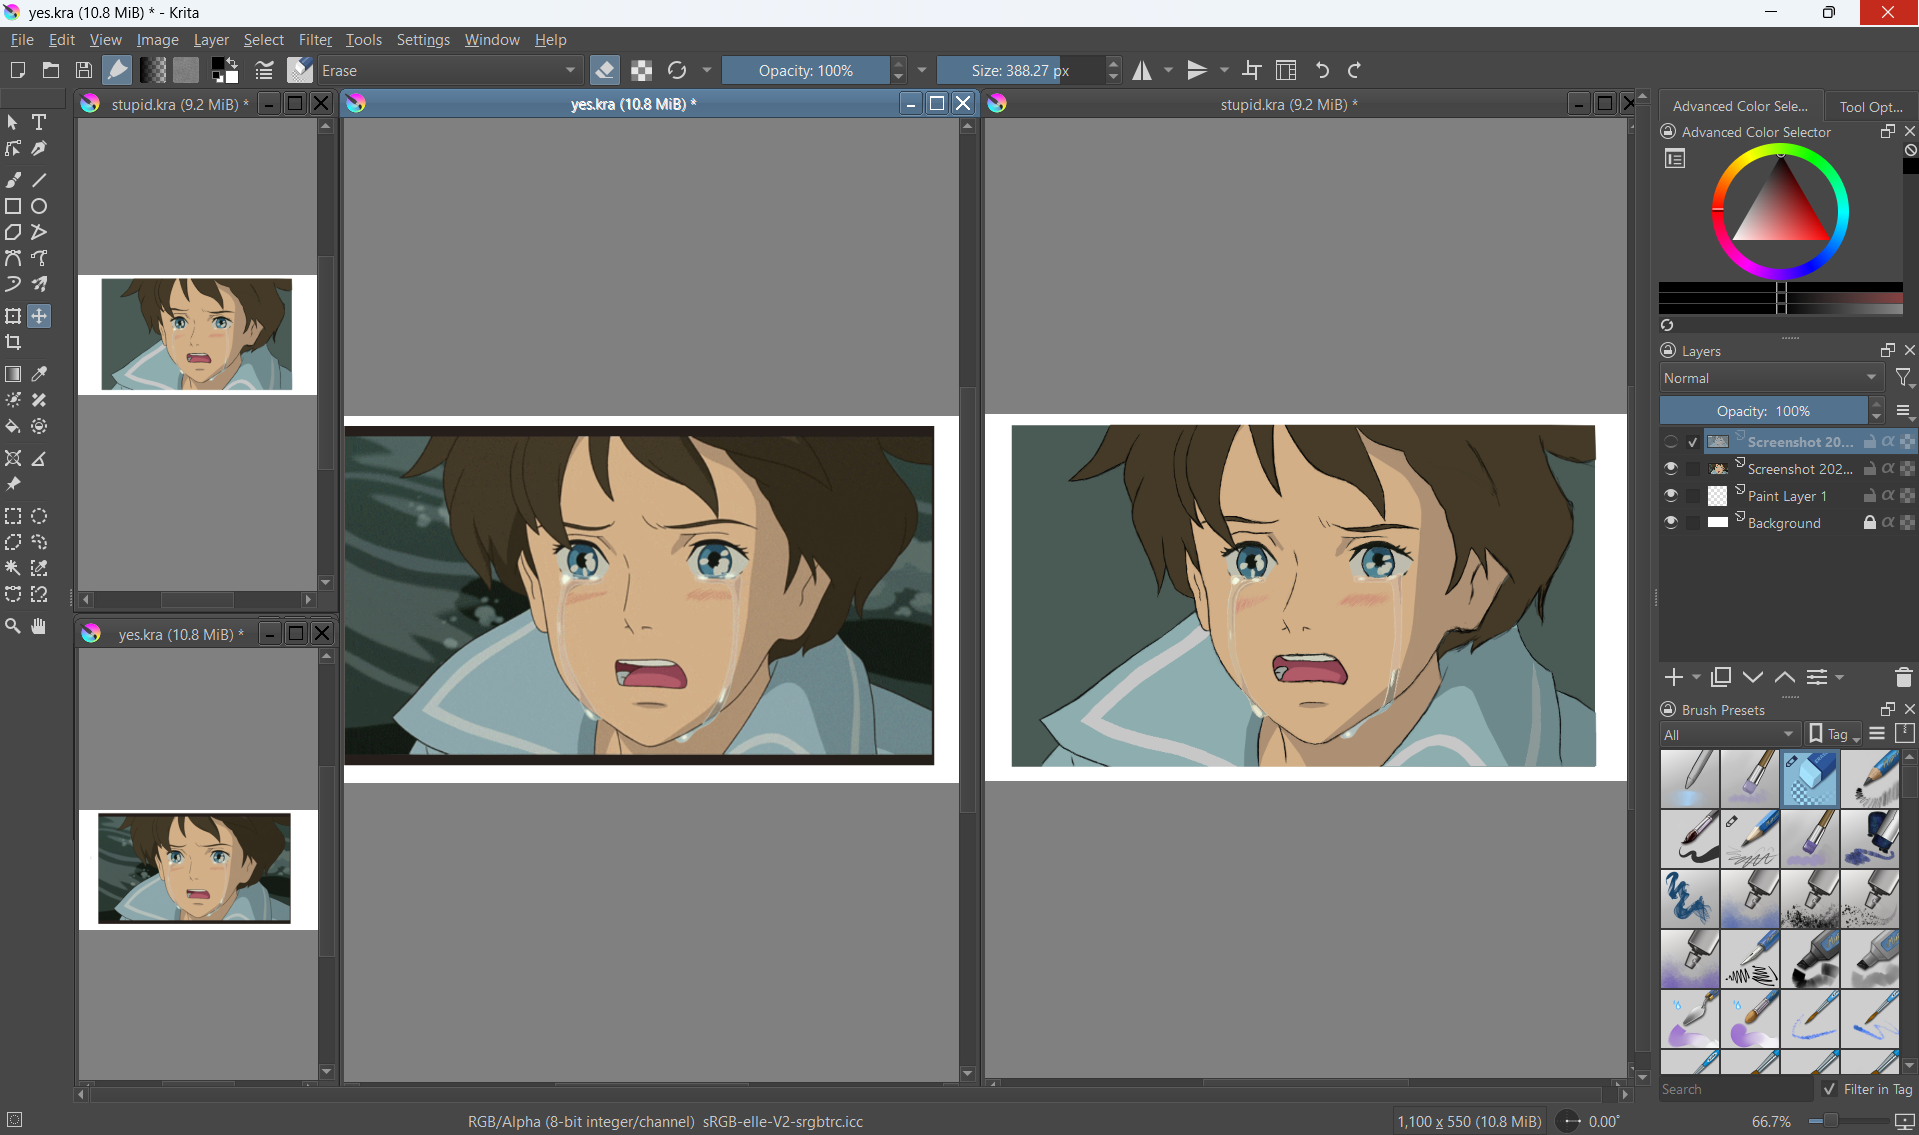The height and width of the screenshot is (1135, 1919).
Task: Delete the layer with trash icon
Action: (1903, 677)
